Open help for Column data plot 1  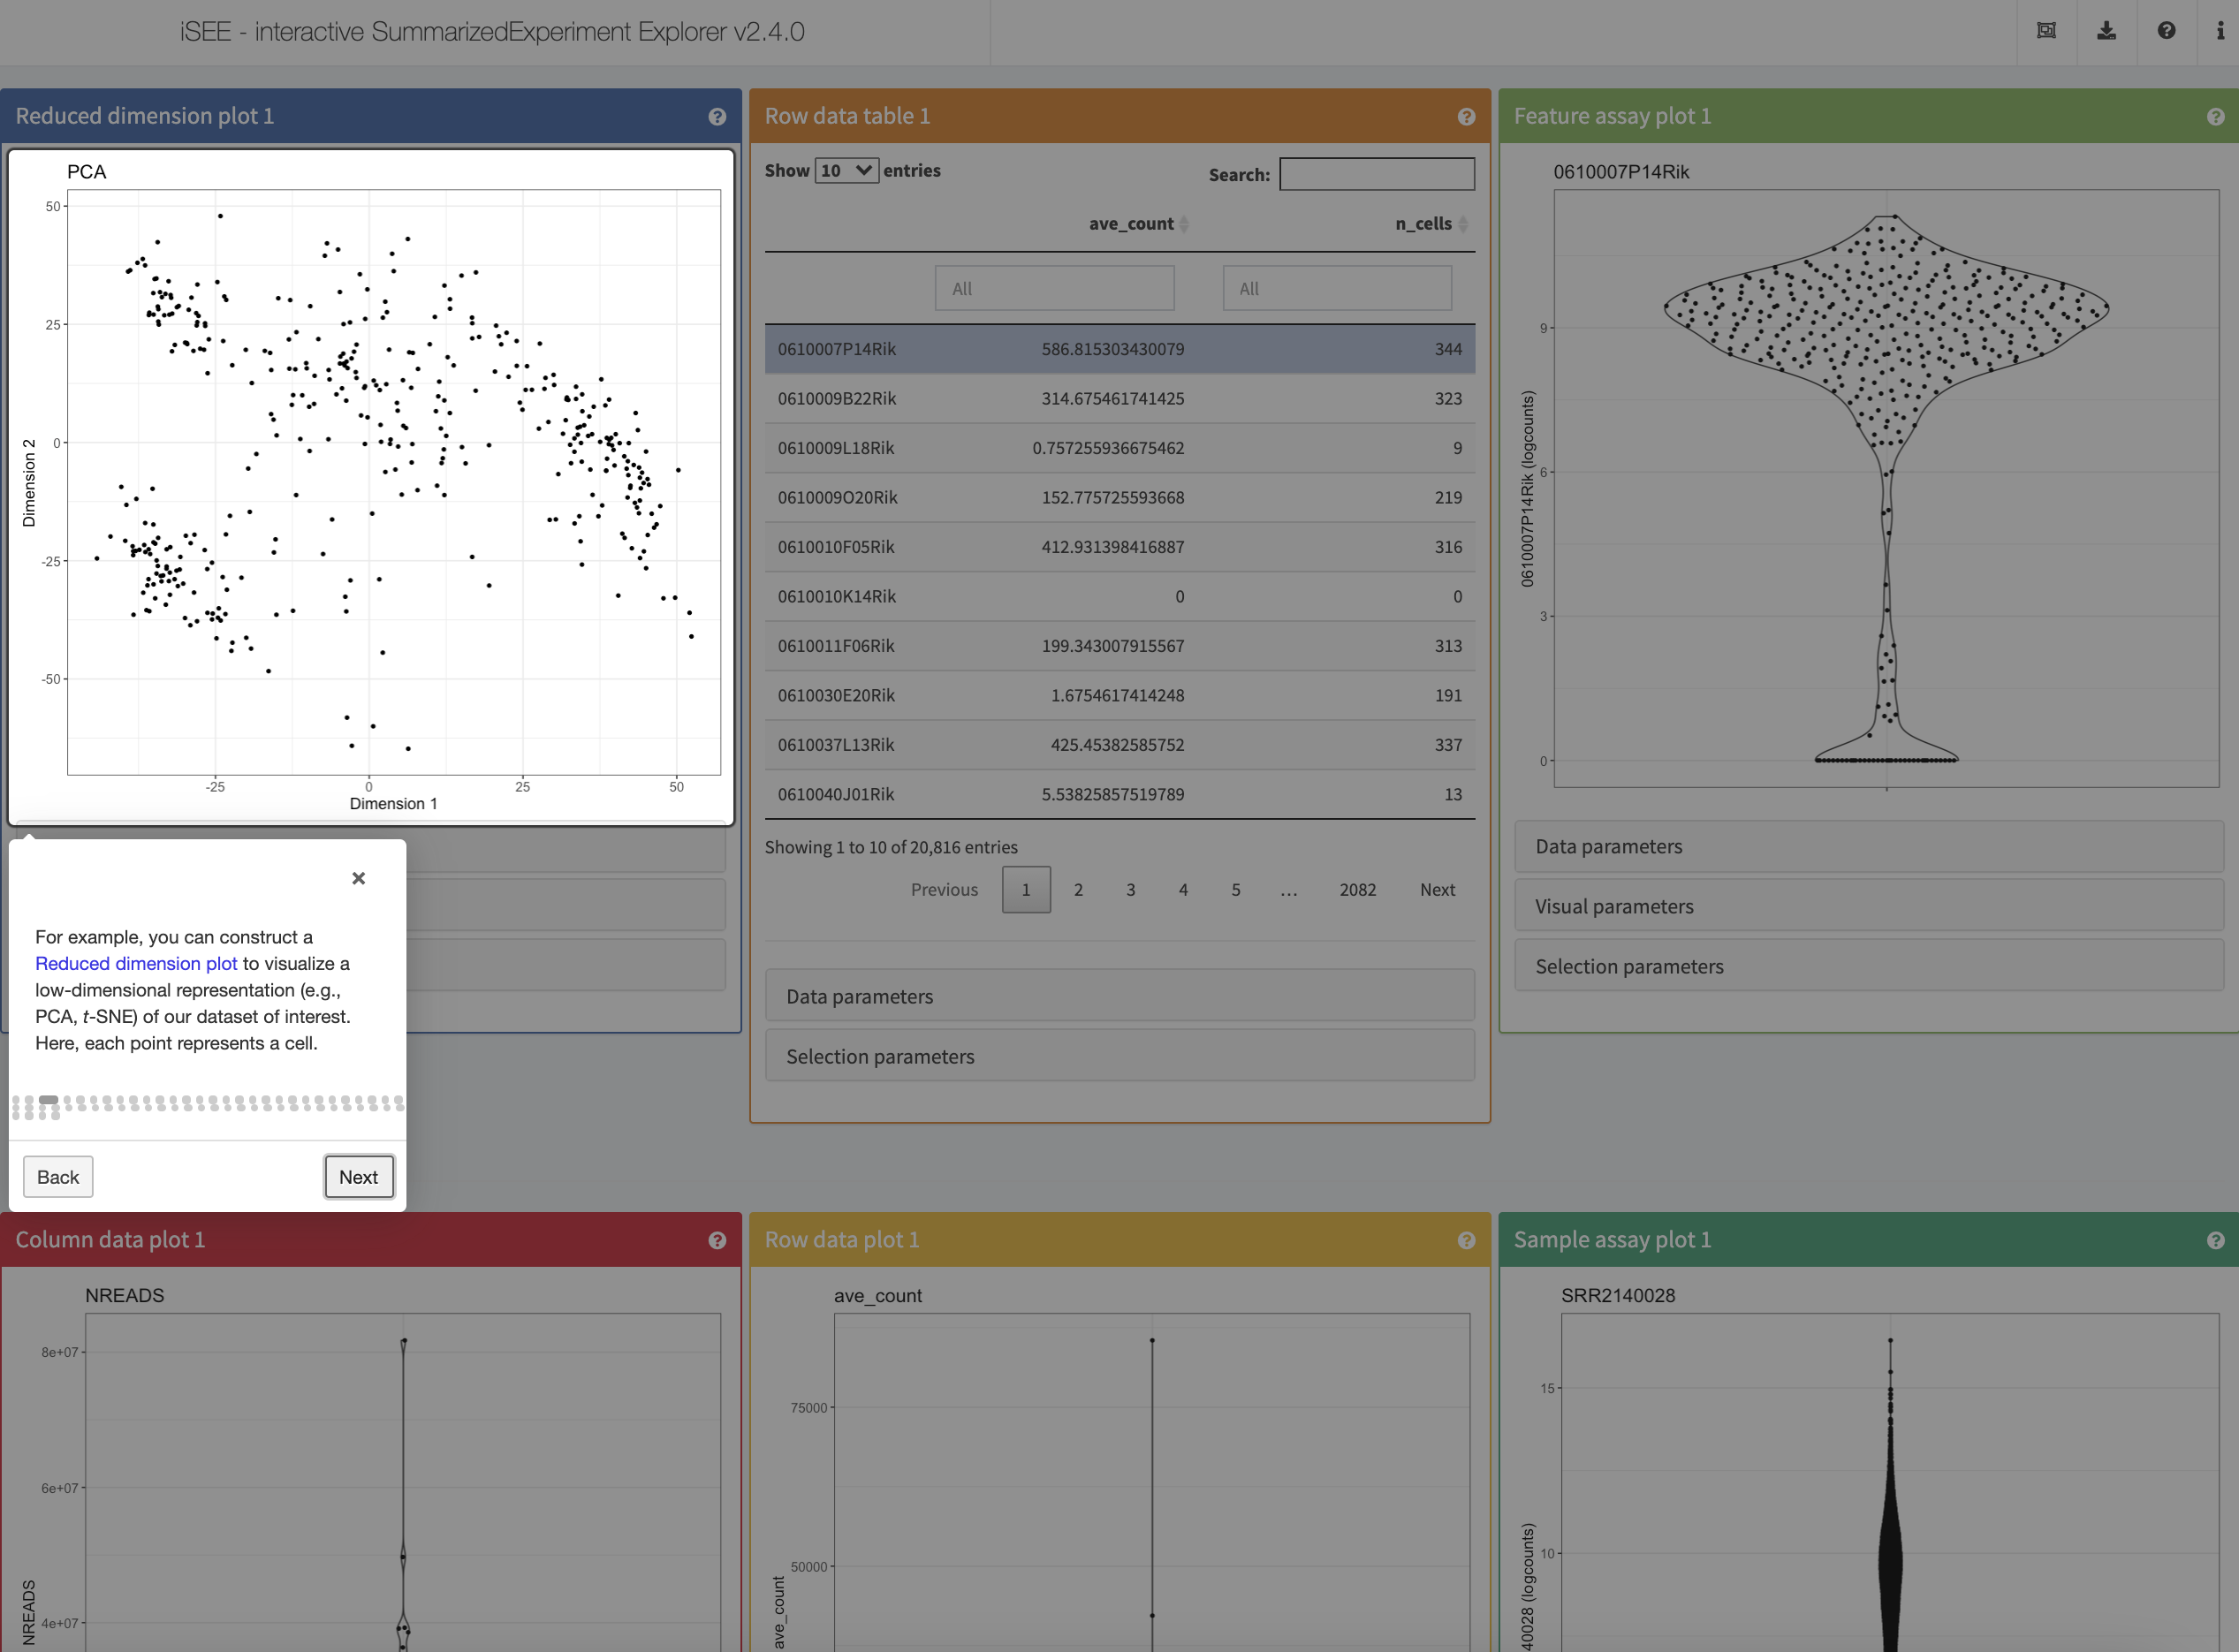click(717, 1240)
